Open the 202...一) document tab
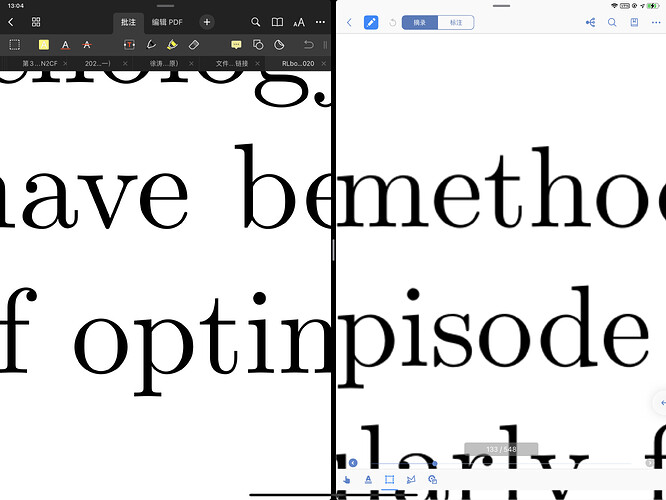 click(x=98, y=63)
